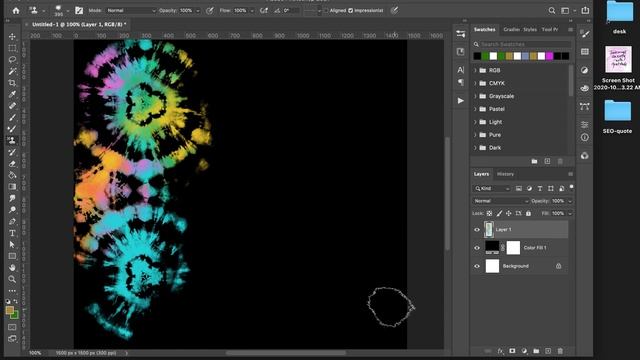Image resolution: width=640 pixels, height=360 pixels.
Task: Add a layer mask in Layers panel
Action: point(512,351)
